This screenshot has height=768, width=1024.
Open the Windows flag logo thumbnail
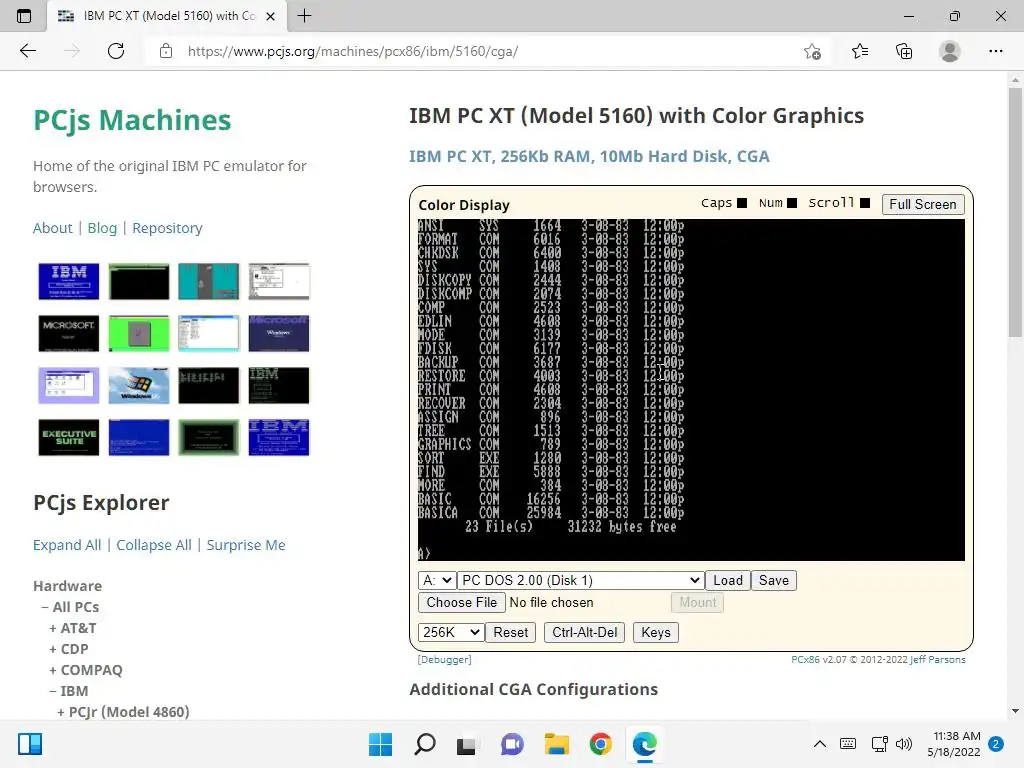(138, 385)
